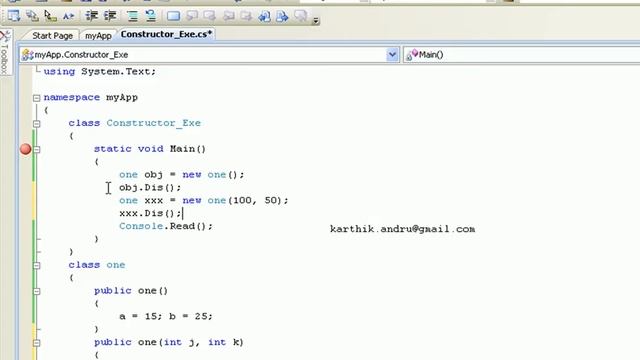Click the 'Console.Read();' statement
This screenshot has width=640, height=360.
[x=166, y=226]
